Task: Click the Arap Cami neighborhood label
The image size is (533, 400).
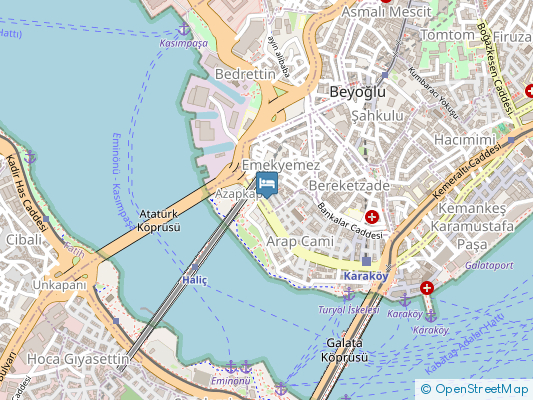Action: (300, 241)
